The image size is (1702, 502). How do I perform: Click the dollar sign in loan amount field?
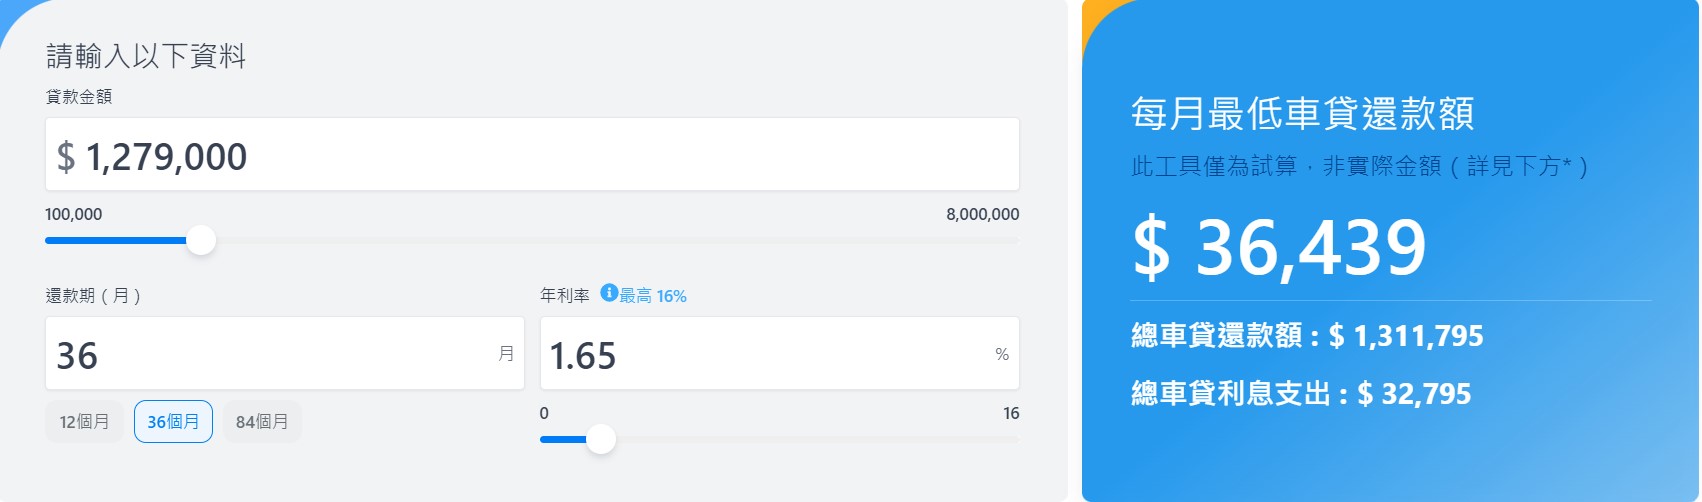[x=66, y=157]
